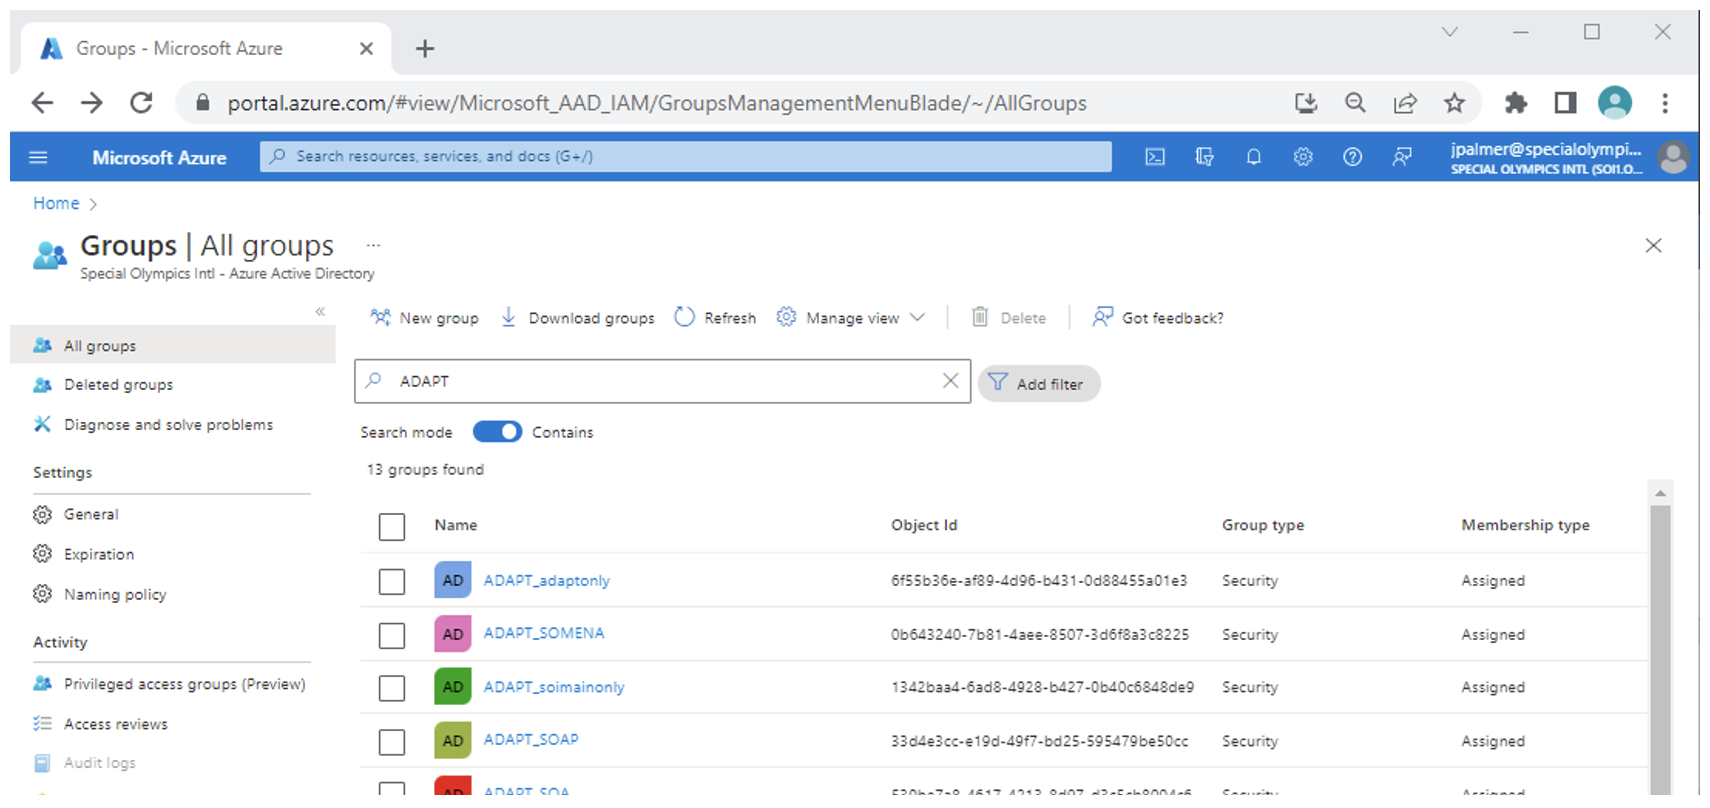Viewport: 1710px width, 808px height.
Task: Open the browser tab search chevron
Action: pyautogui.click(x=1449, y=32)
